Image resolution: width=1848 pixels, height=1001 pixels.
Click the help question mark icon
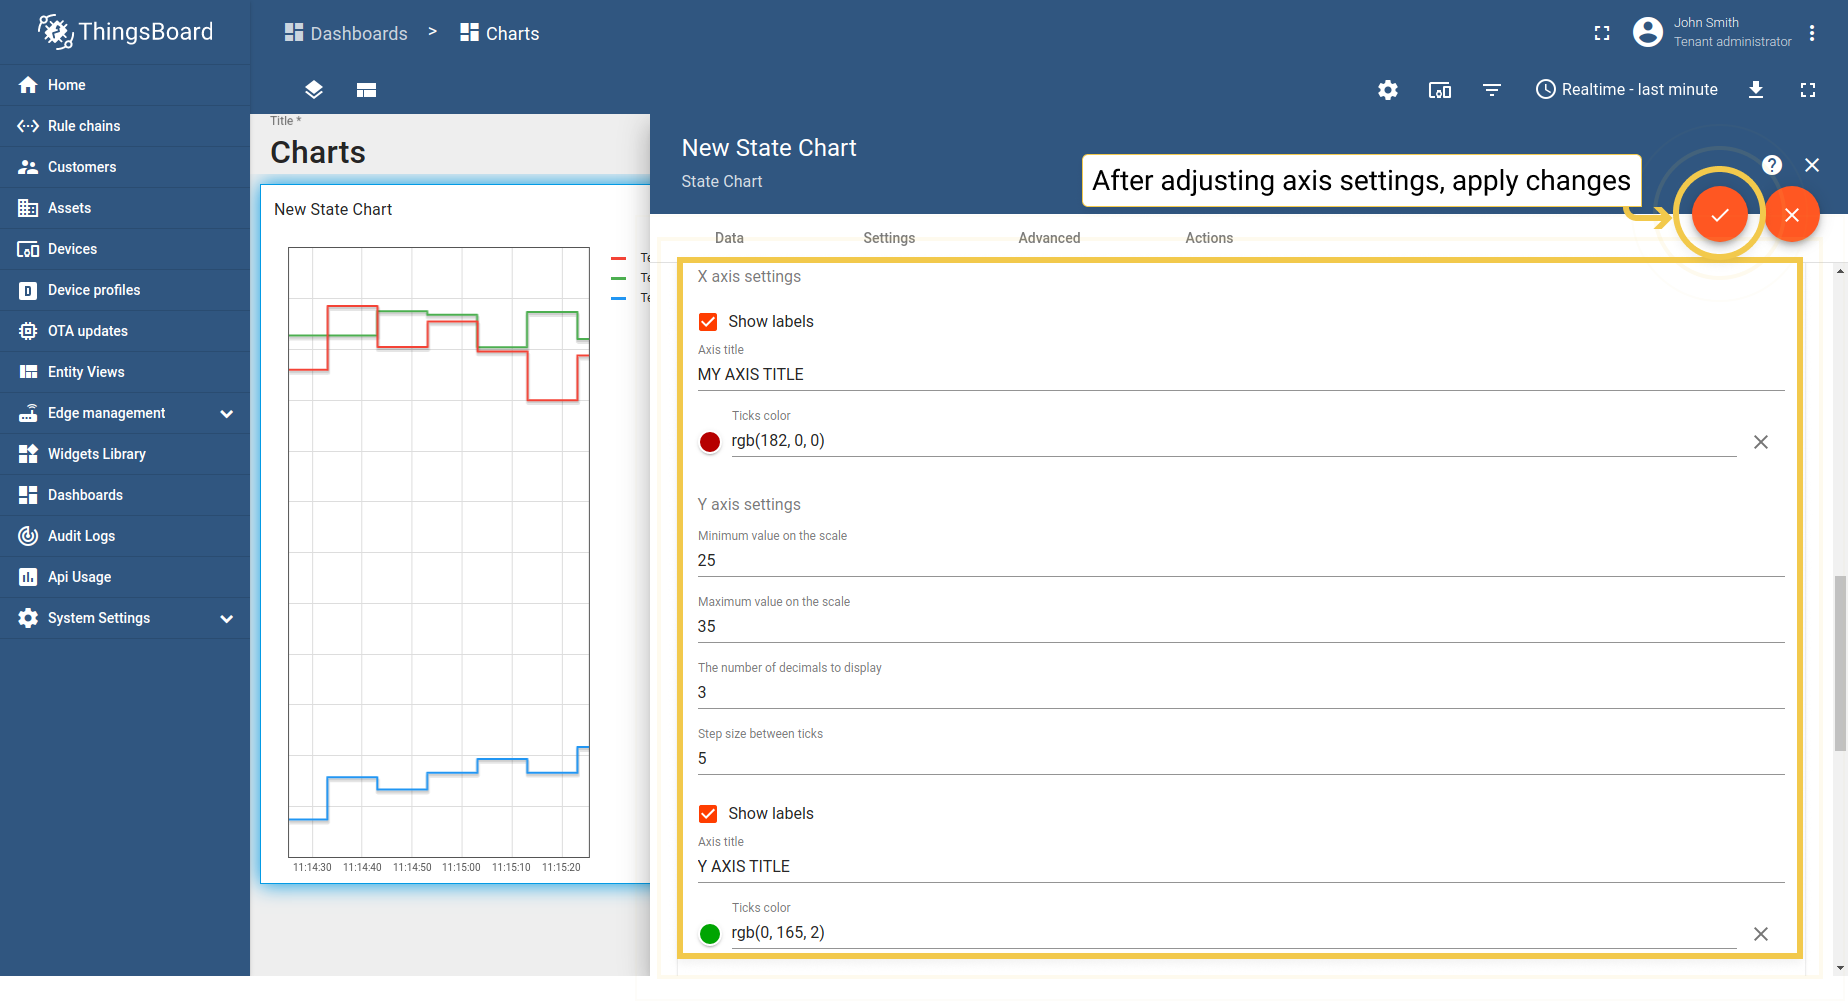tap(1771, 165)
